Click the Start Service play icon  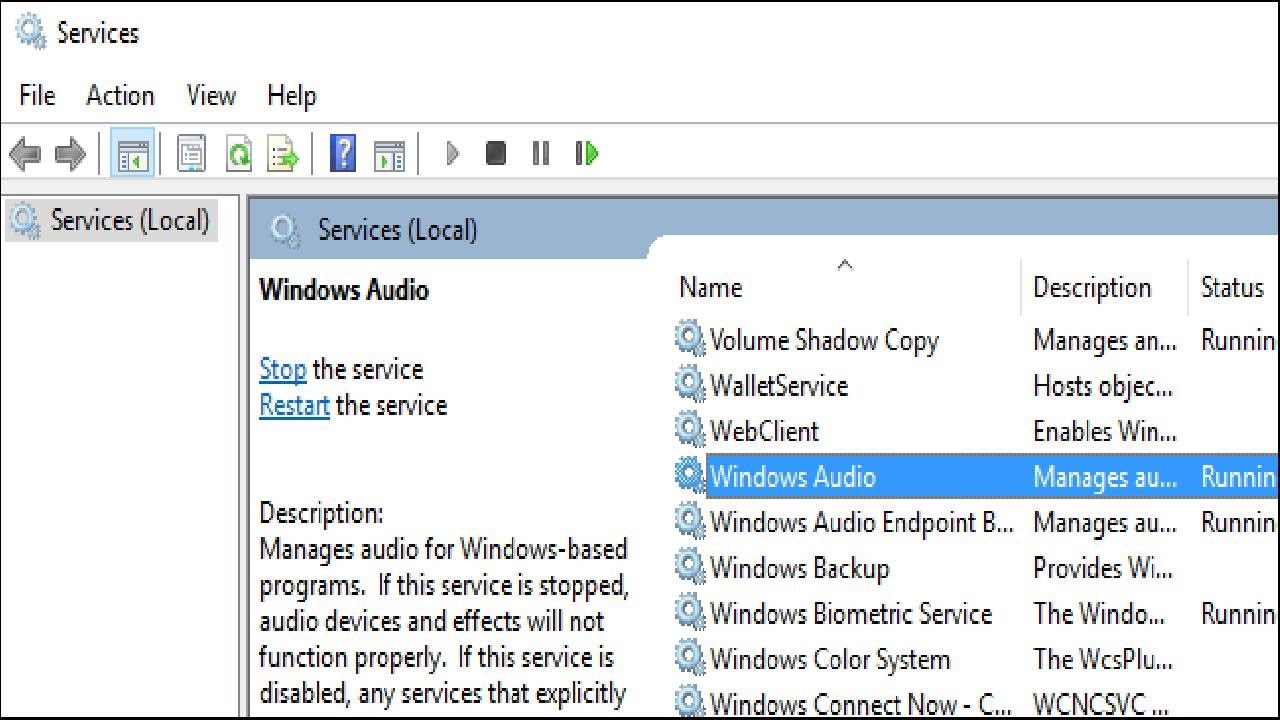point(452,153)
